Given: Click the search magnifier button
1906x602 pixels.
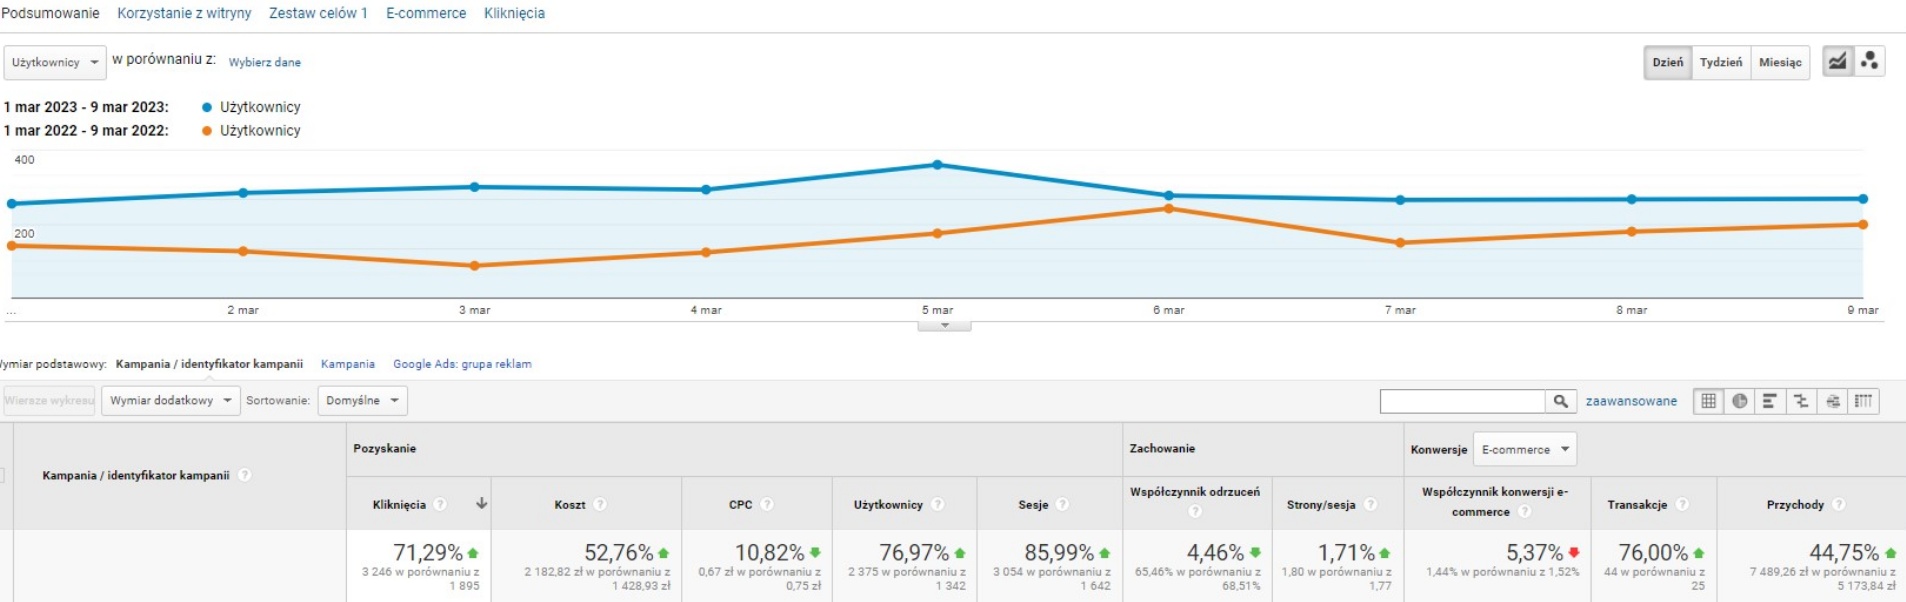Looking at the screenshot, I should pyautogui.click(x=1561, y=401).
